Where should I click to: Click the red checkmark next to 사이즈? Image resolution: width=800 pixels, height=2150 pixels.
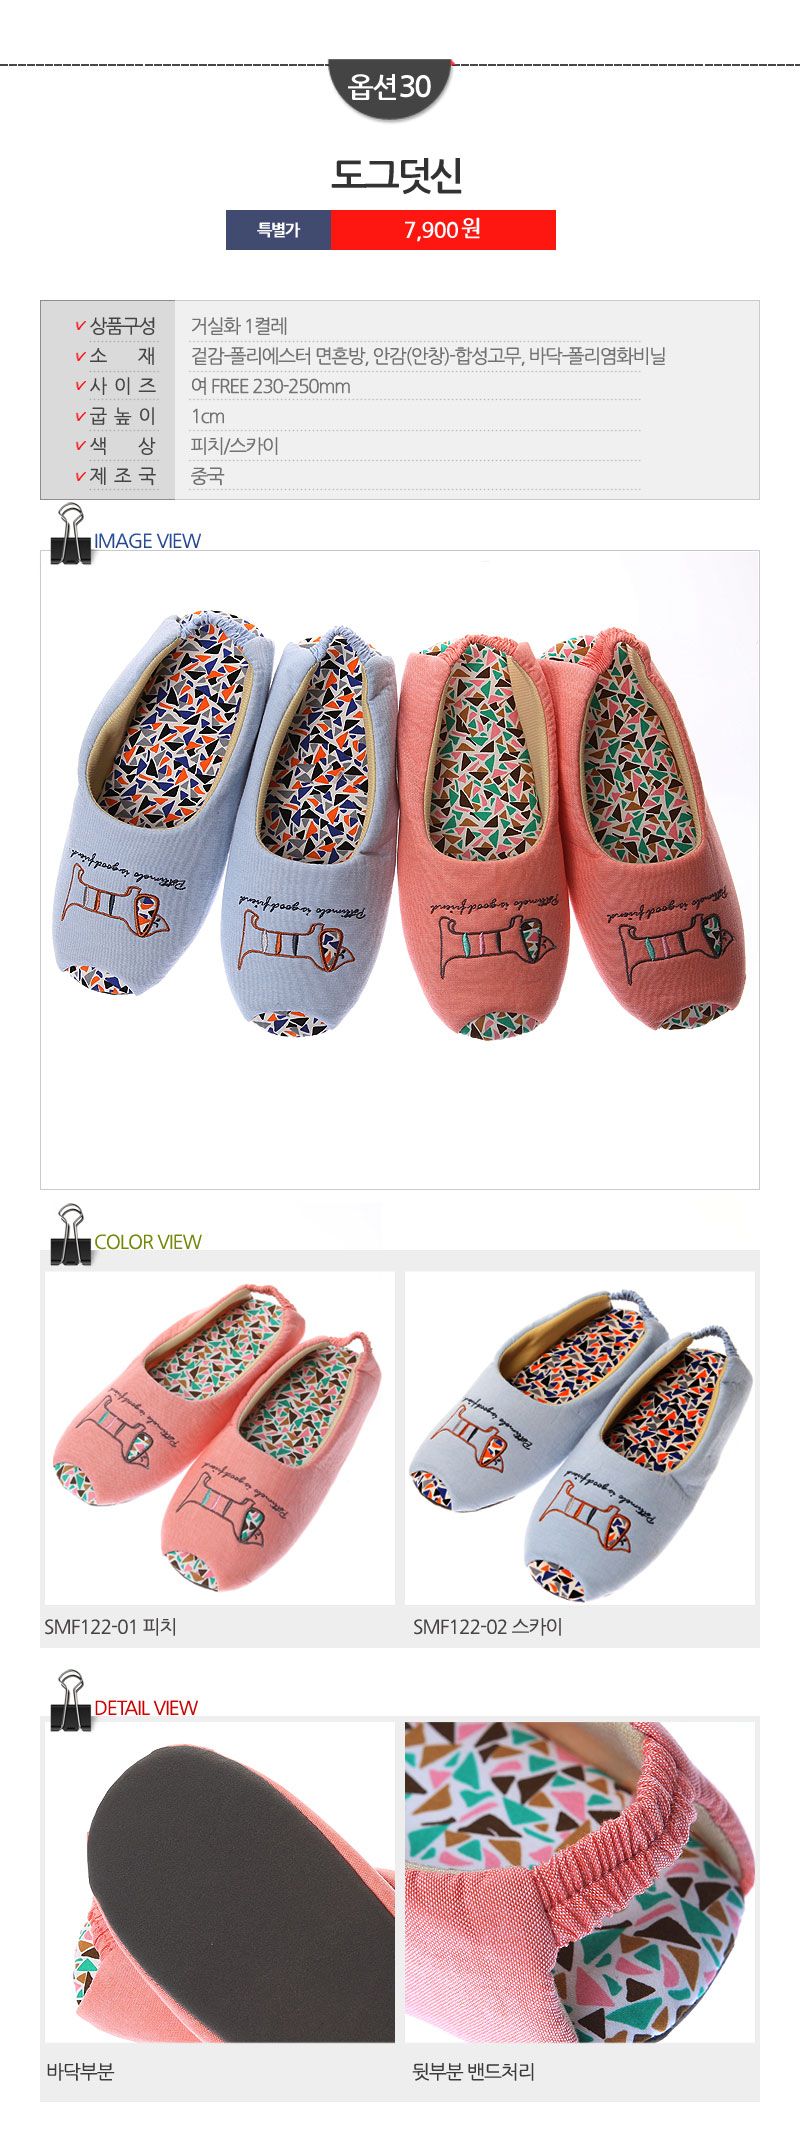80,386
